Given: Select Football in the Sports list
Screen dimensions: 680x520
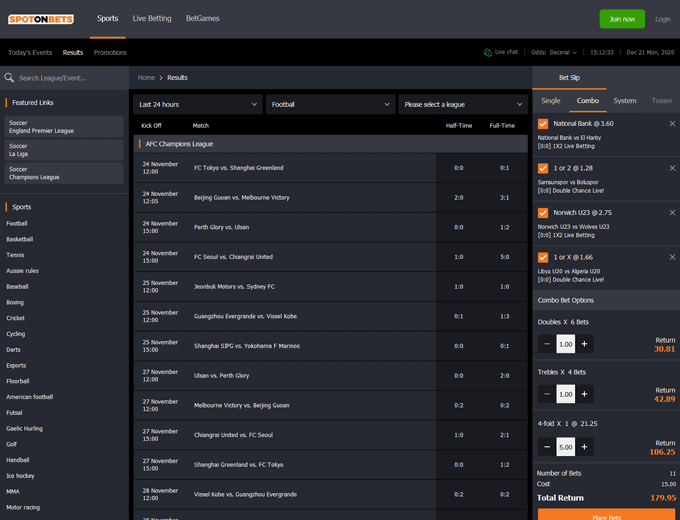Looking at the screenshot, I should 17,223.
